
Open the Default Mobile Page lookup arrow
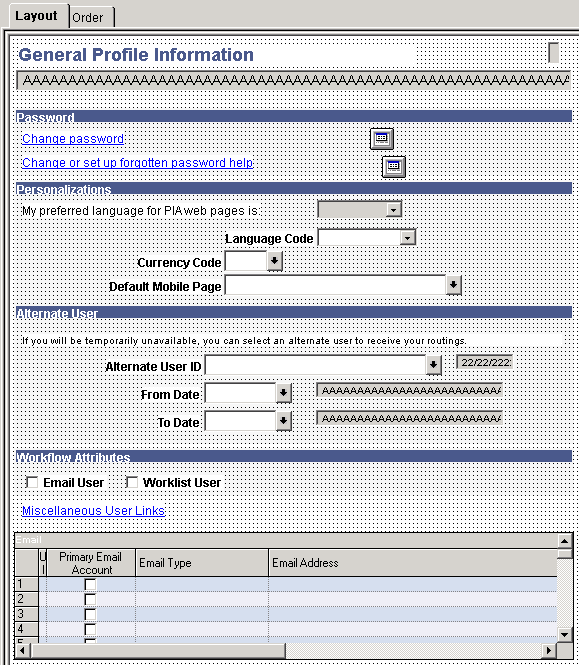453,285
